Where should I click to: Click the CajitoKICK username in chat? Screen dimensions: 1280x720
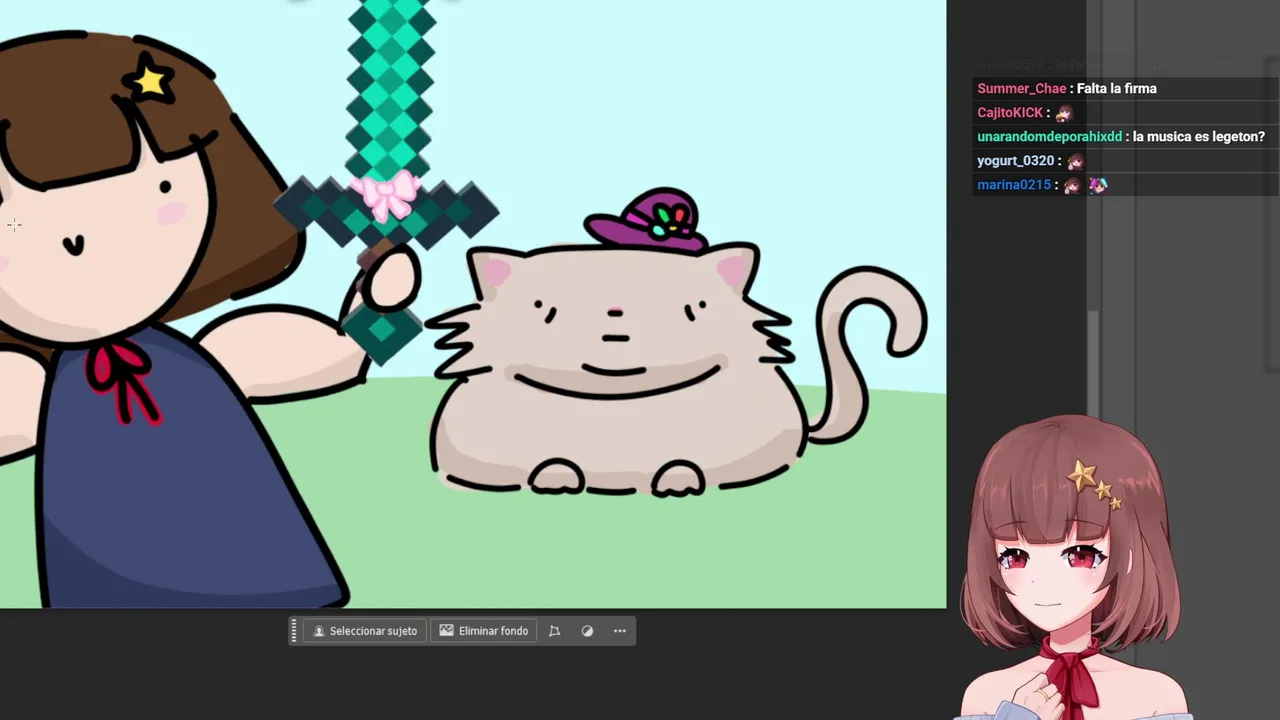(x=1010, y=113)
